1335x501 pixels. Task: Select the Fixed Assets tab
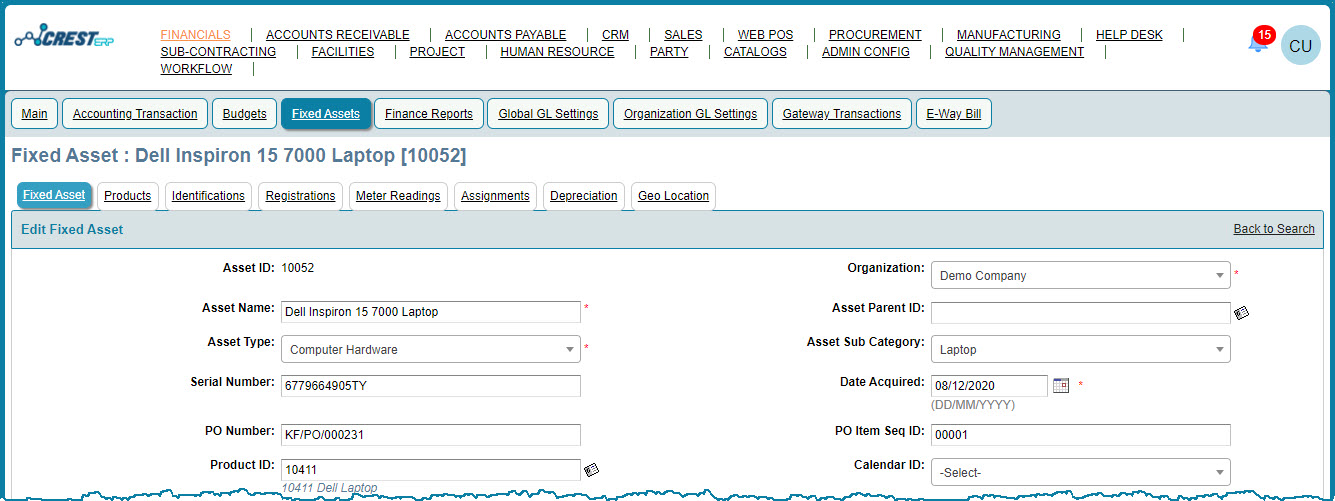[326, 114]
